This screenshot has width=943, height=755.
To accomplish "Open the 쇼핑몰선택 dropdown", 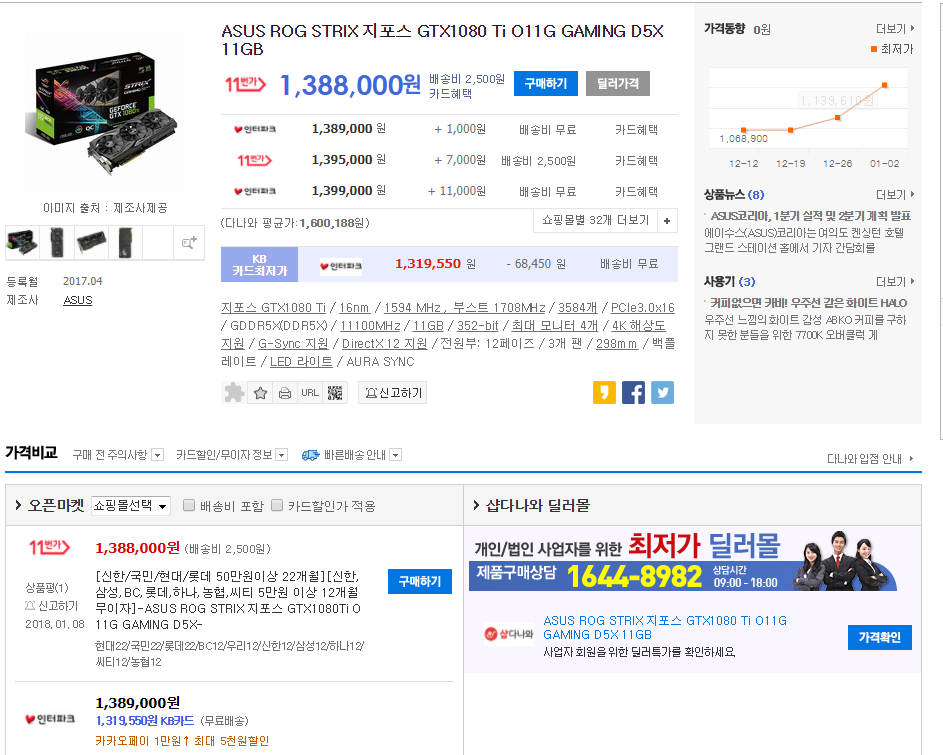I will [x=131, y=506].
